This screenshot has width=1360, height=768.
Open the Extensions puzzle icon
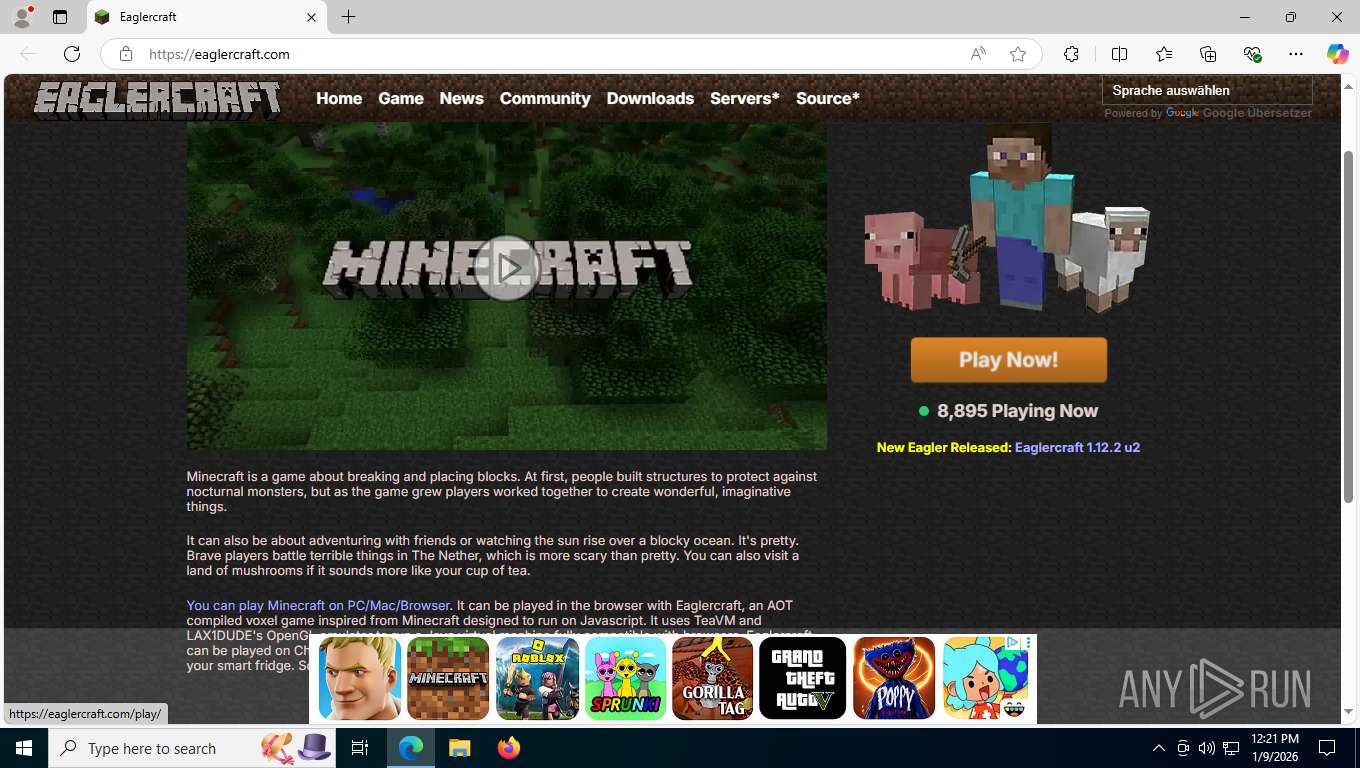tap(1071, 54)
